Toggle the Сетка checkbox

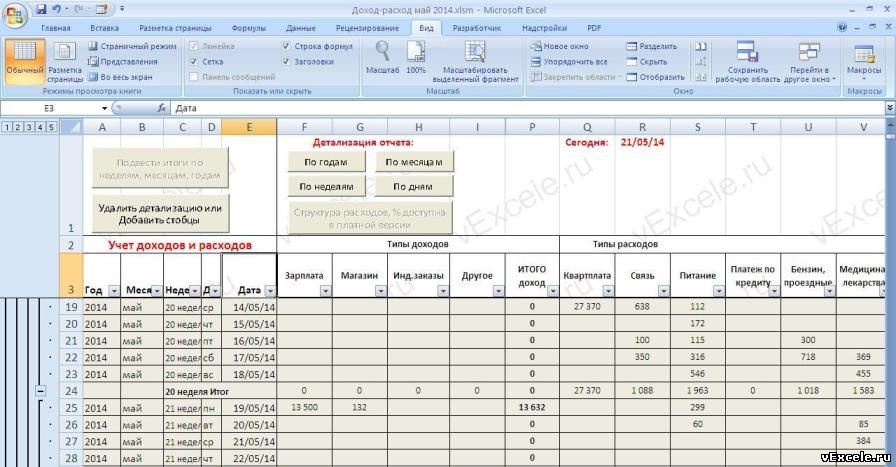click(194, 62)
